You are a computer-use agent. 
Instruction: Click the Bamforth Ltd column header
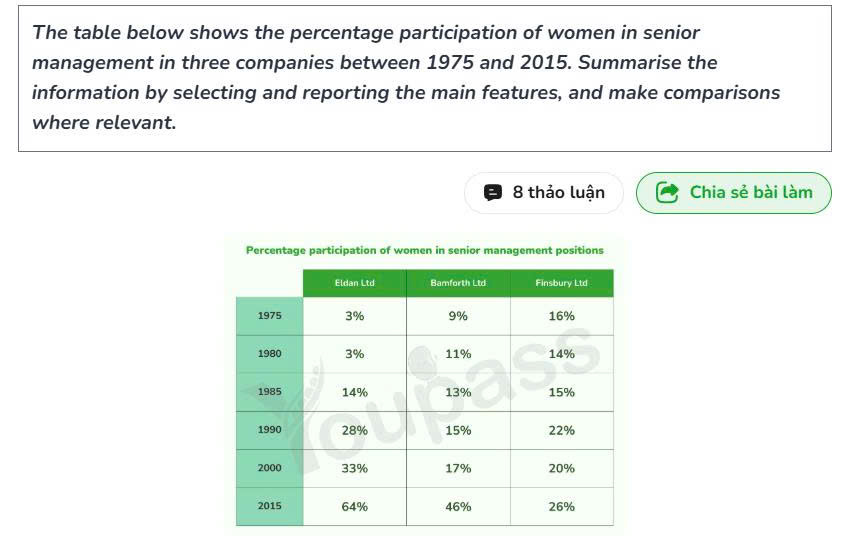(x=458, y=283)
